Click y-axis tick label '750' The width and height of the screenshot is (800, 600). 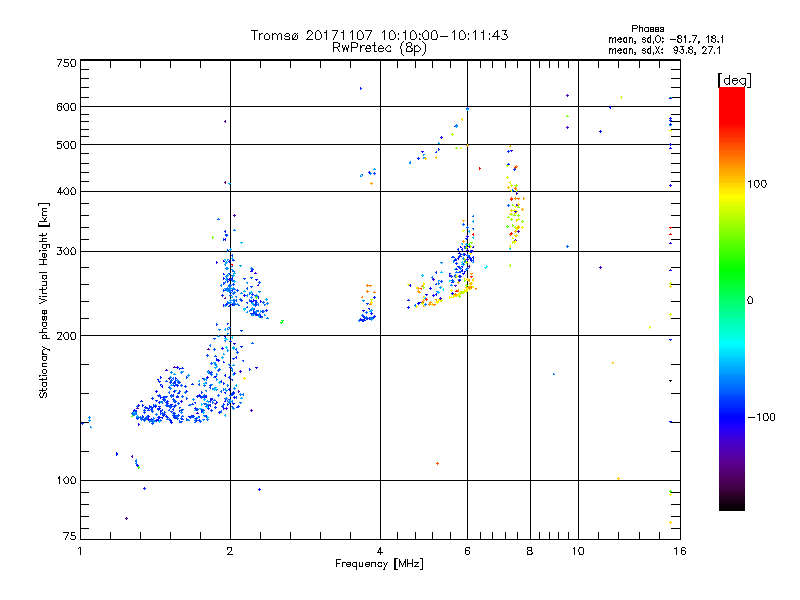[x=66, y=63]
